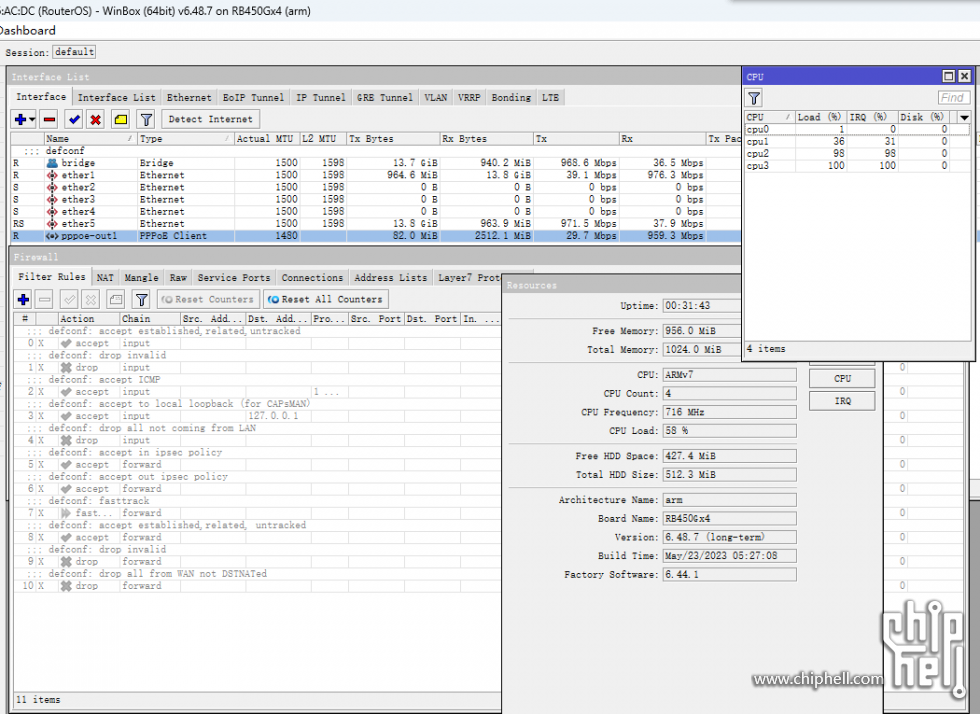980x714 pixels.
Task: Click the CPU Load field showing 58 %
Action: point(729,431)
